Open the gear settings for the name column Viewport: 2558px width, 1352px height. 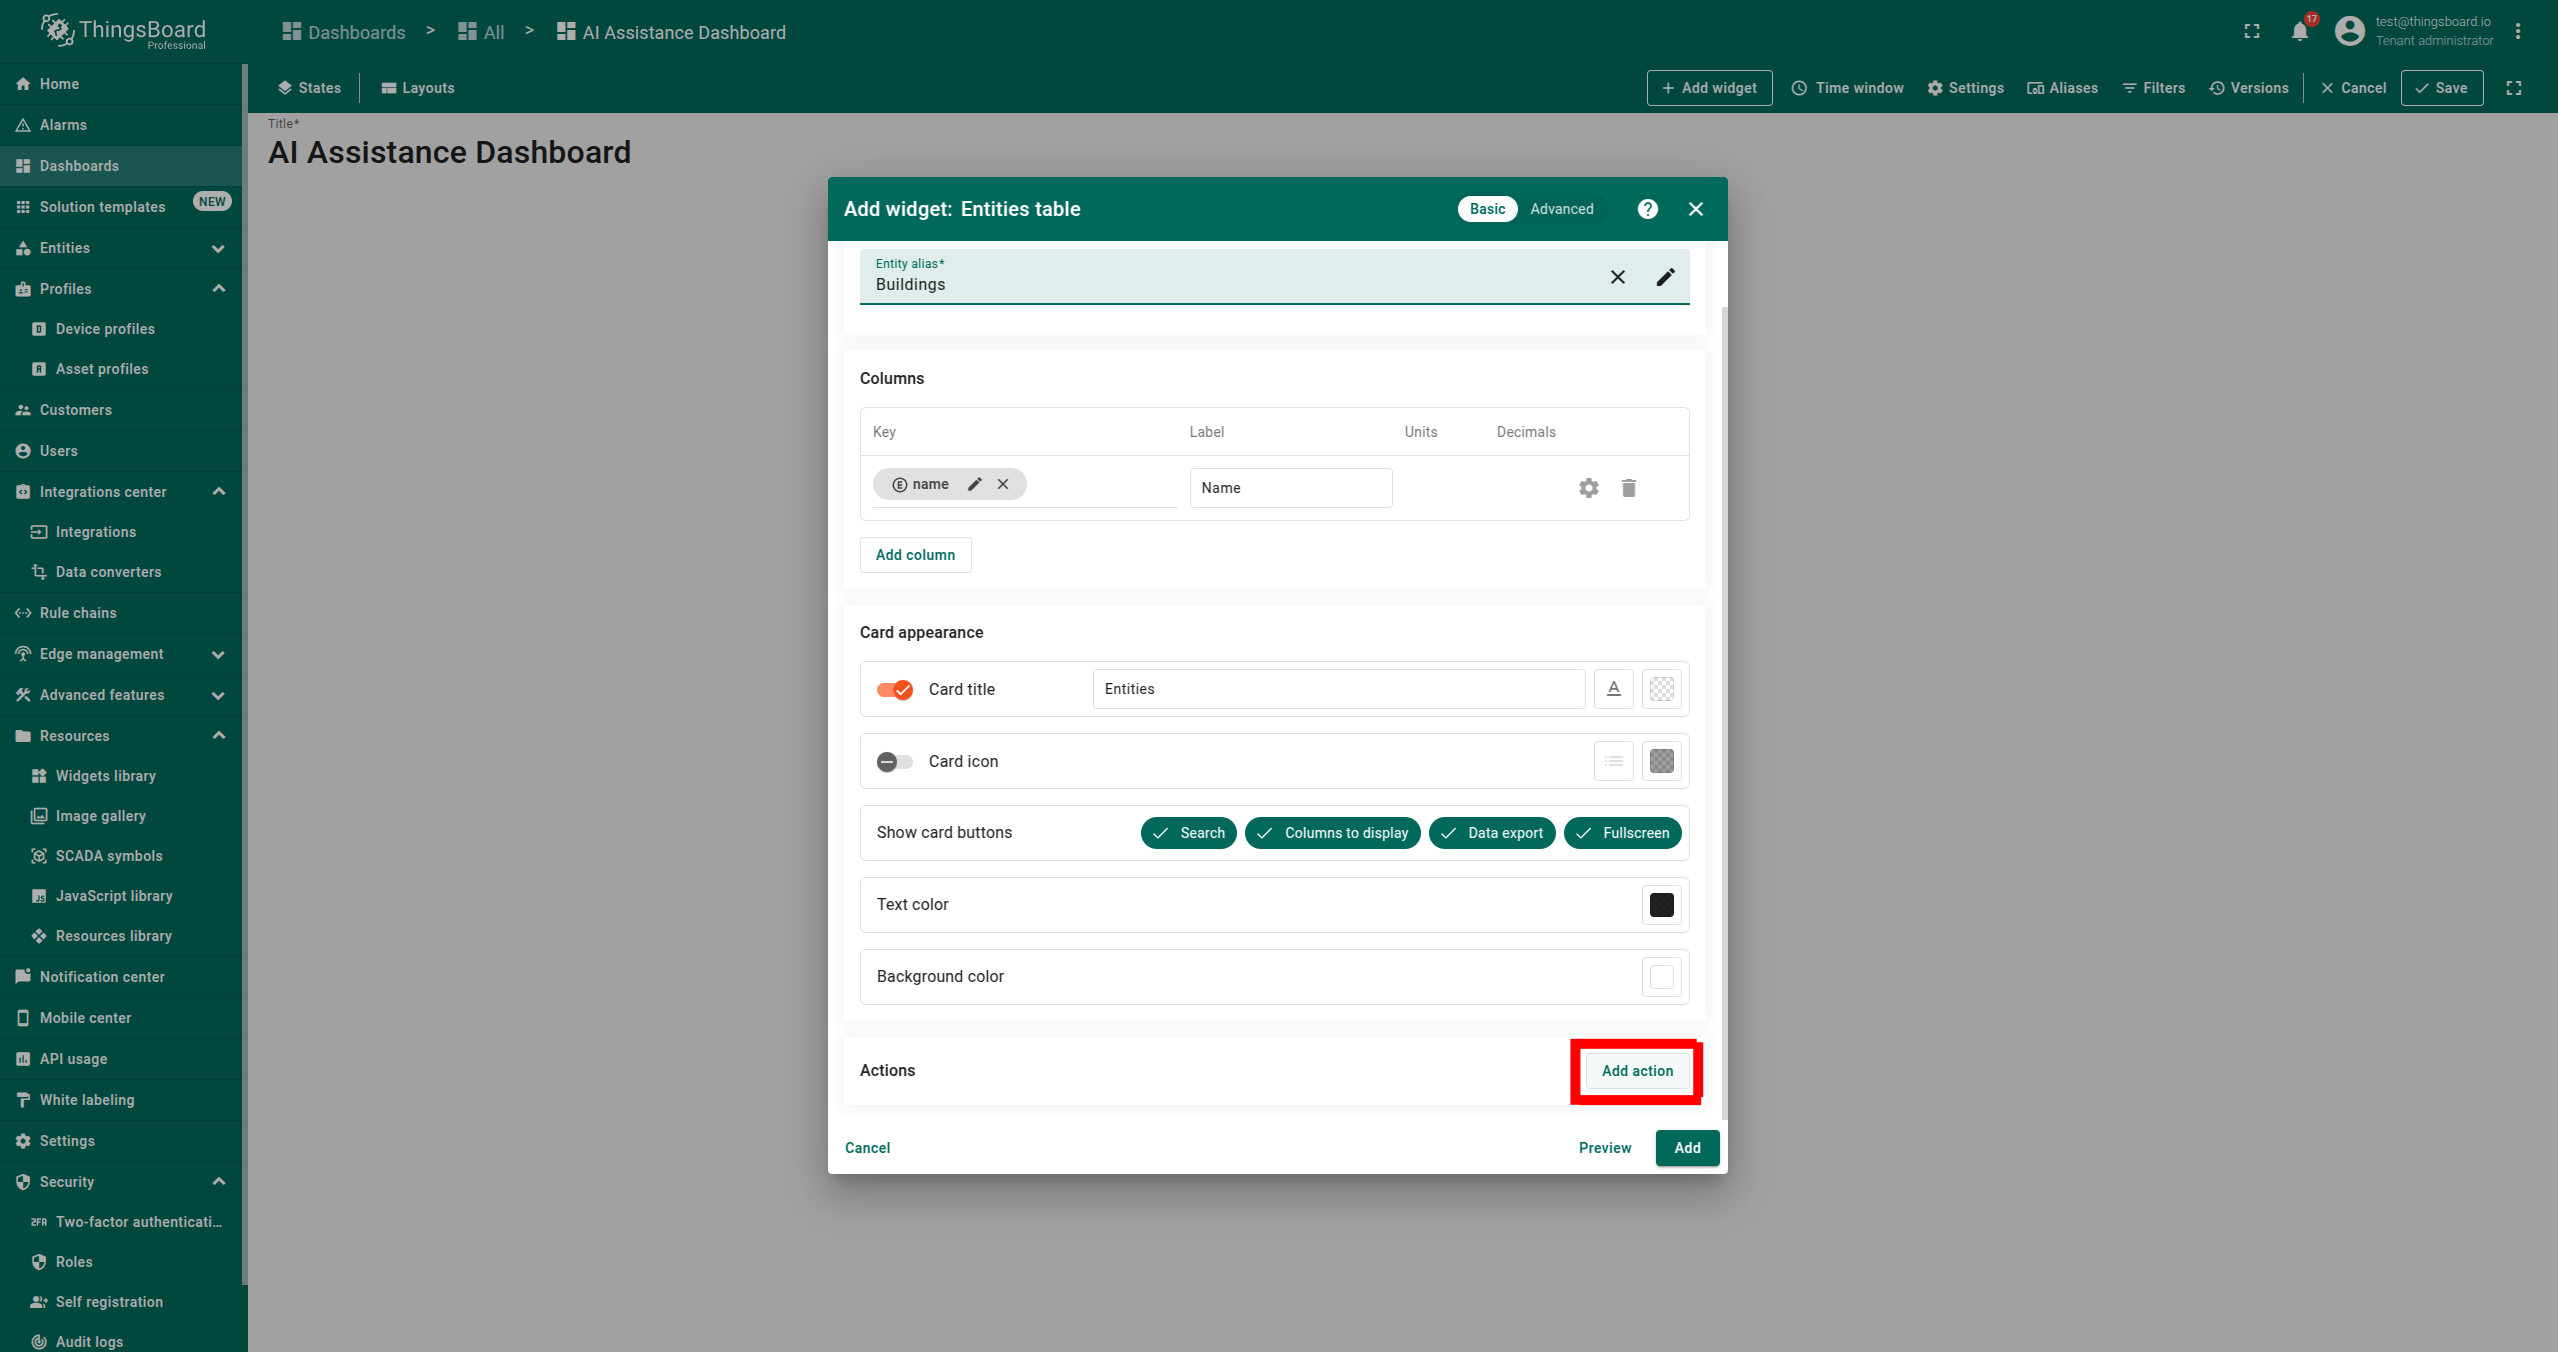click(1588, 488)
